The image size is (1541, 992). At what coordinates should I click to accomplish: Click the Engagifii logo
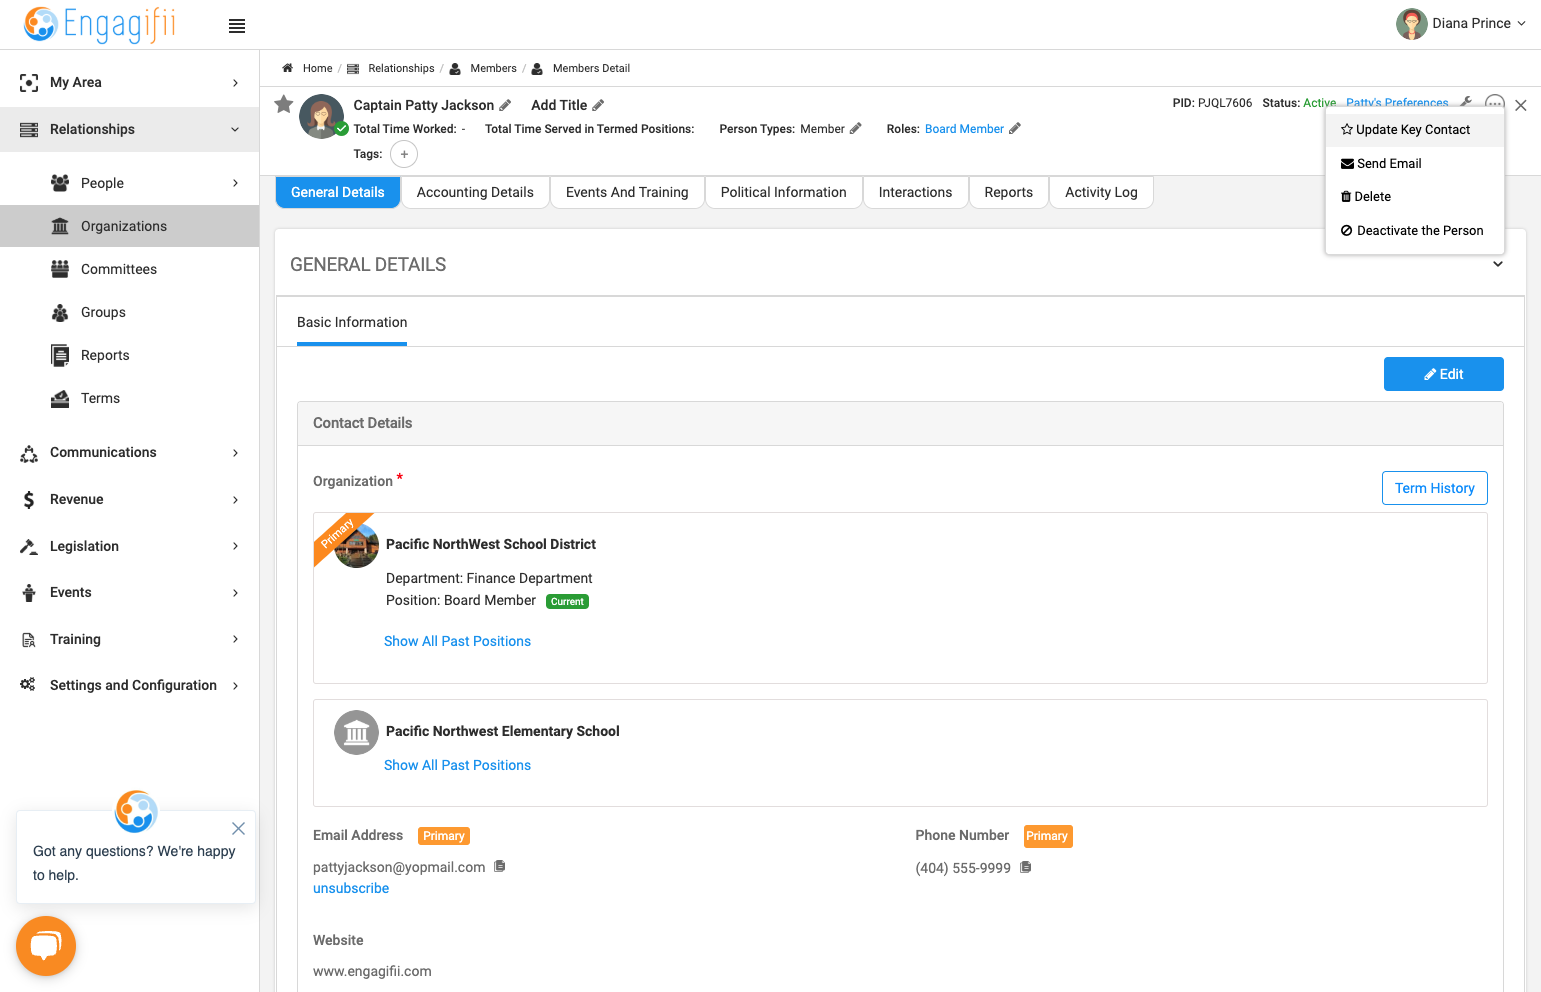100,24
